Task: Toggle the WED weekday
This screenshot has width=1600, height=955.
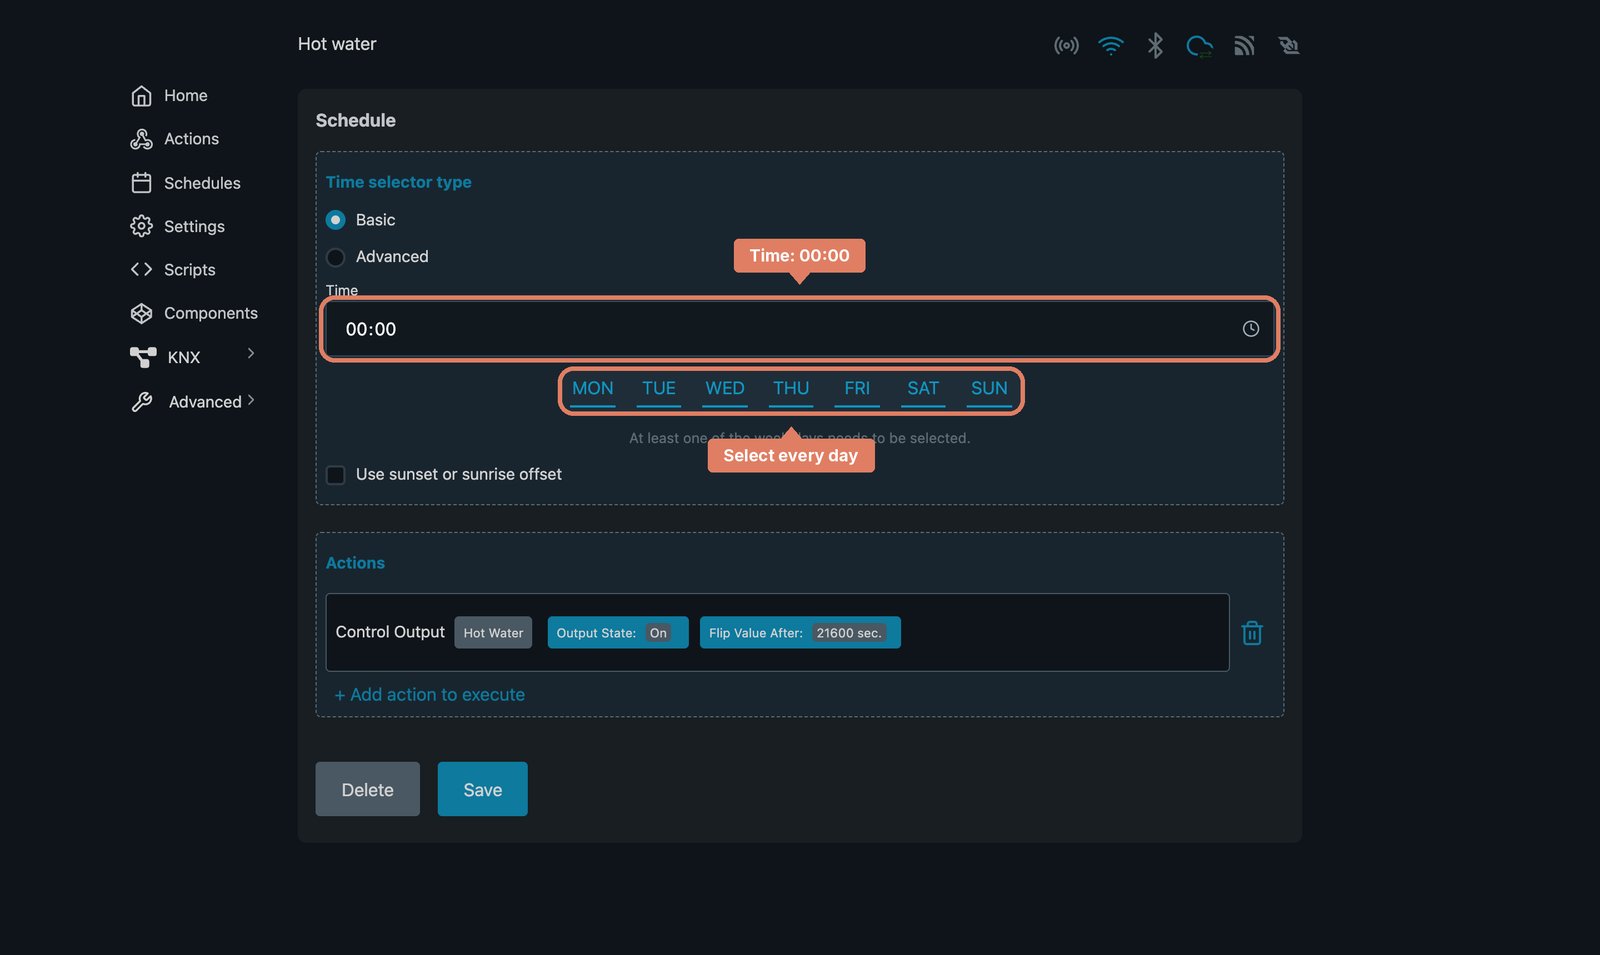Action: [x=725, y=389]
